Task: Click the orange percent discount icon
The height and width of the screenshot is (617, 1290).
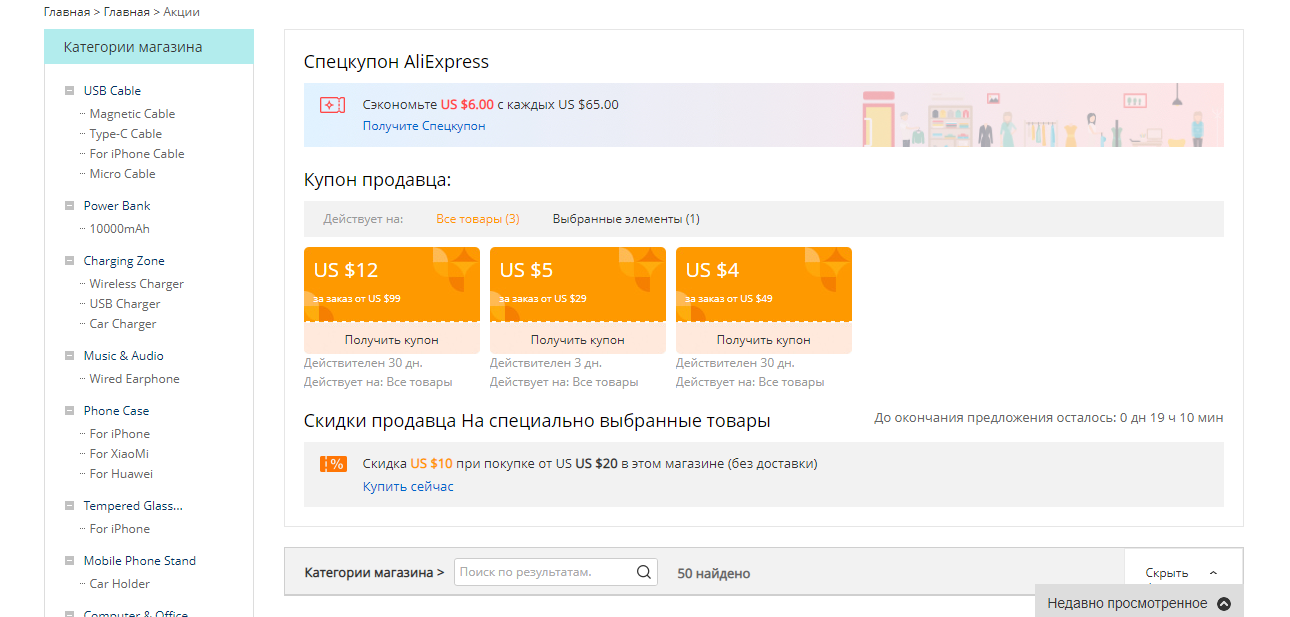Action: 333,464
